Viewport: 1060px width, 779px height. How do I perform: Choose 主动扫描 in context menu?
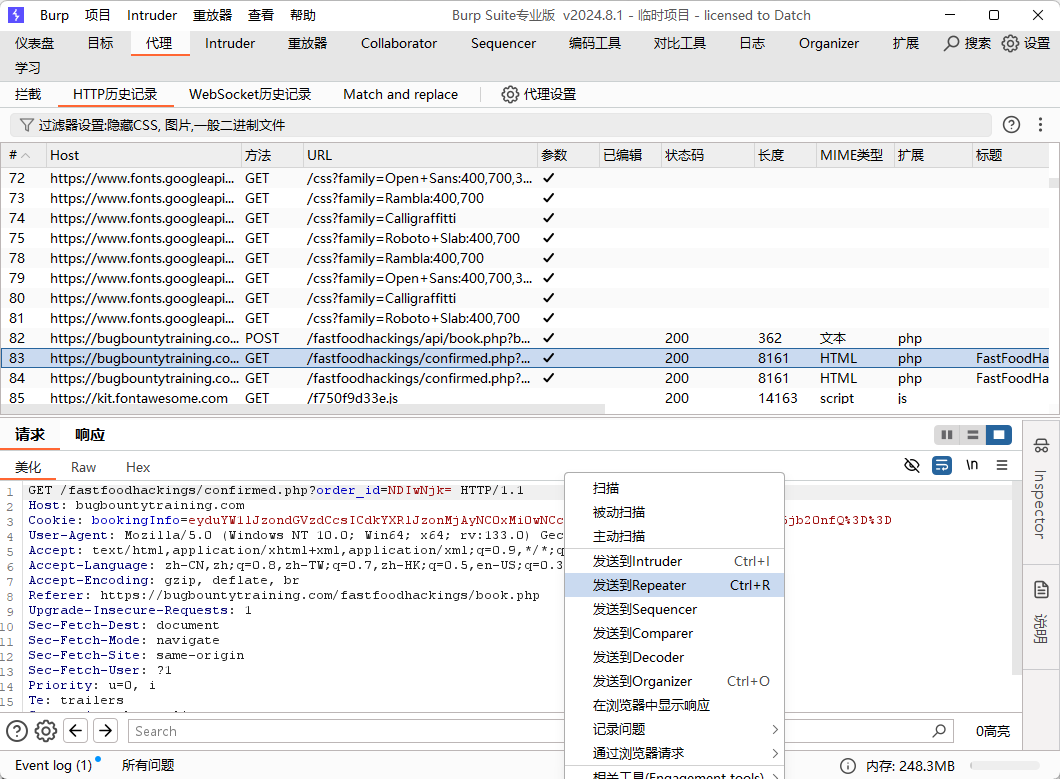(x=674, y=536)
